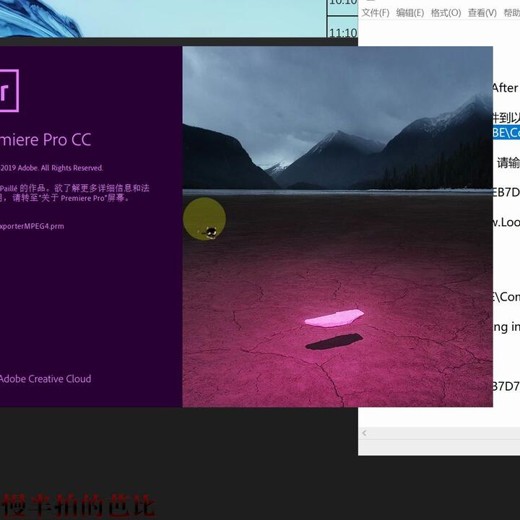Viewport: 520px width, 520px height.
Task: Click the mountain lake splash artwork
Action: pyautogui.click(x=337, y=227)
